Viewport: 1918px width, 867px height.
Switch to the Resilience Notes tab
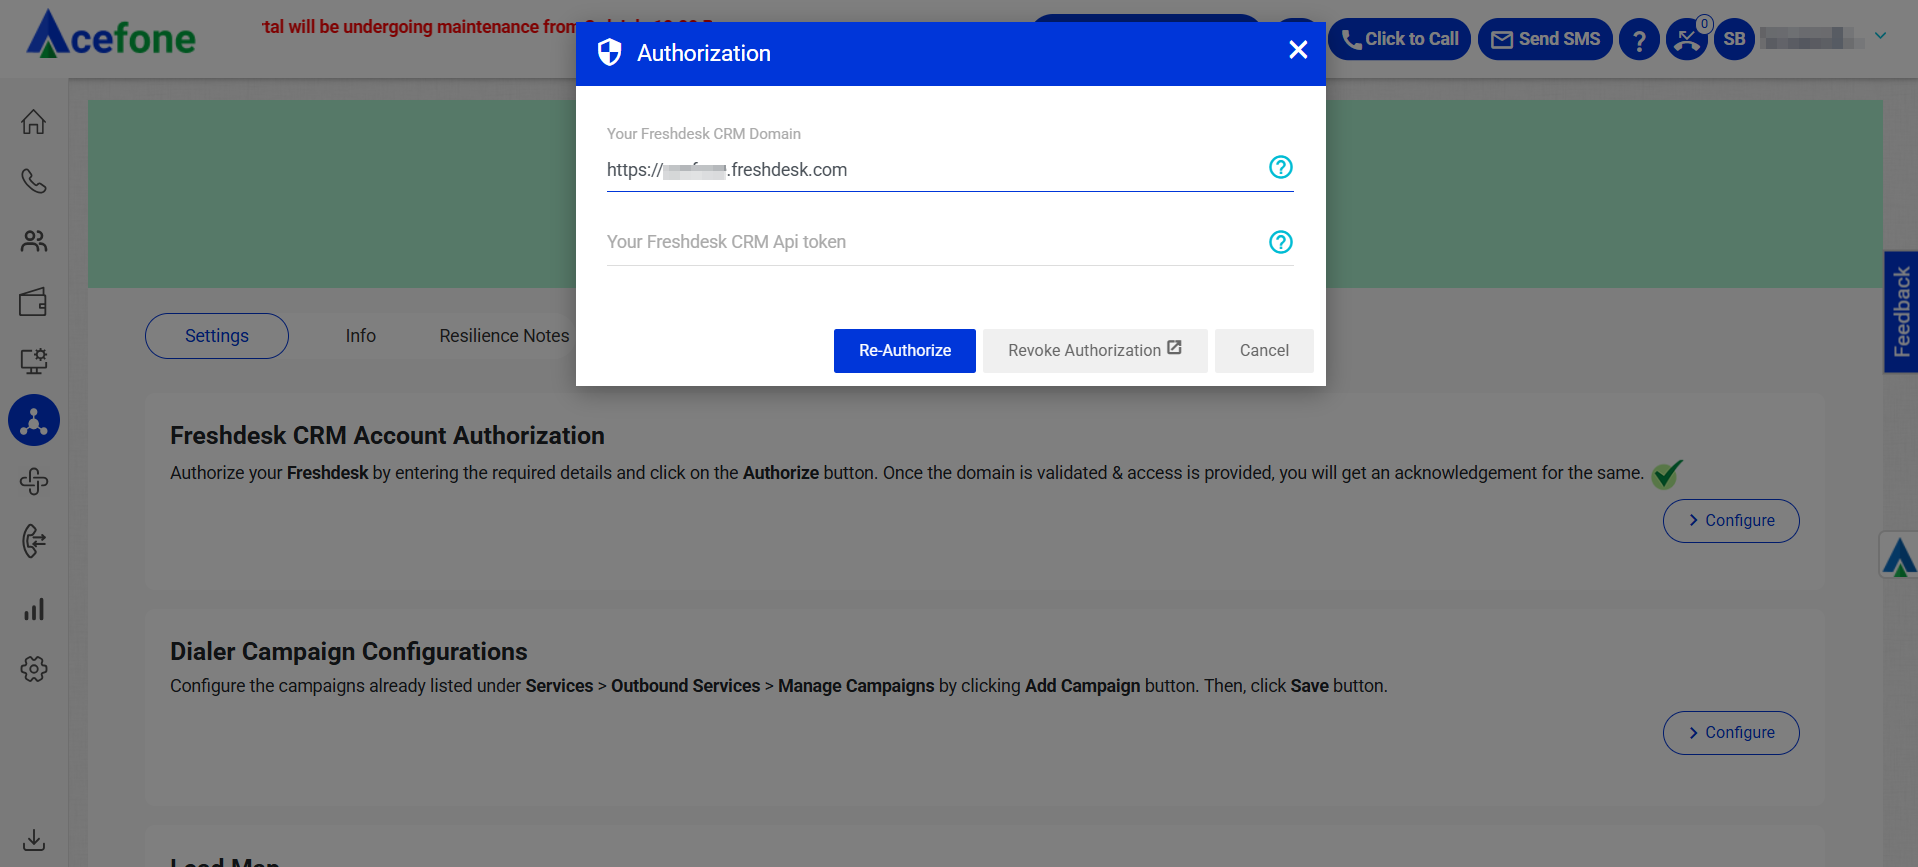[504, 336]
